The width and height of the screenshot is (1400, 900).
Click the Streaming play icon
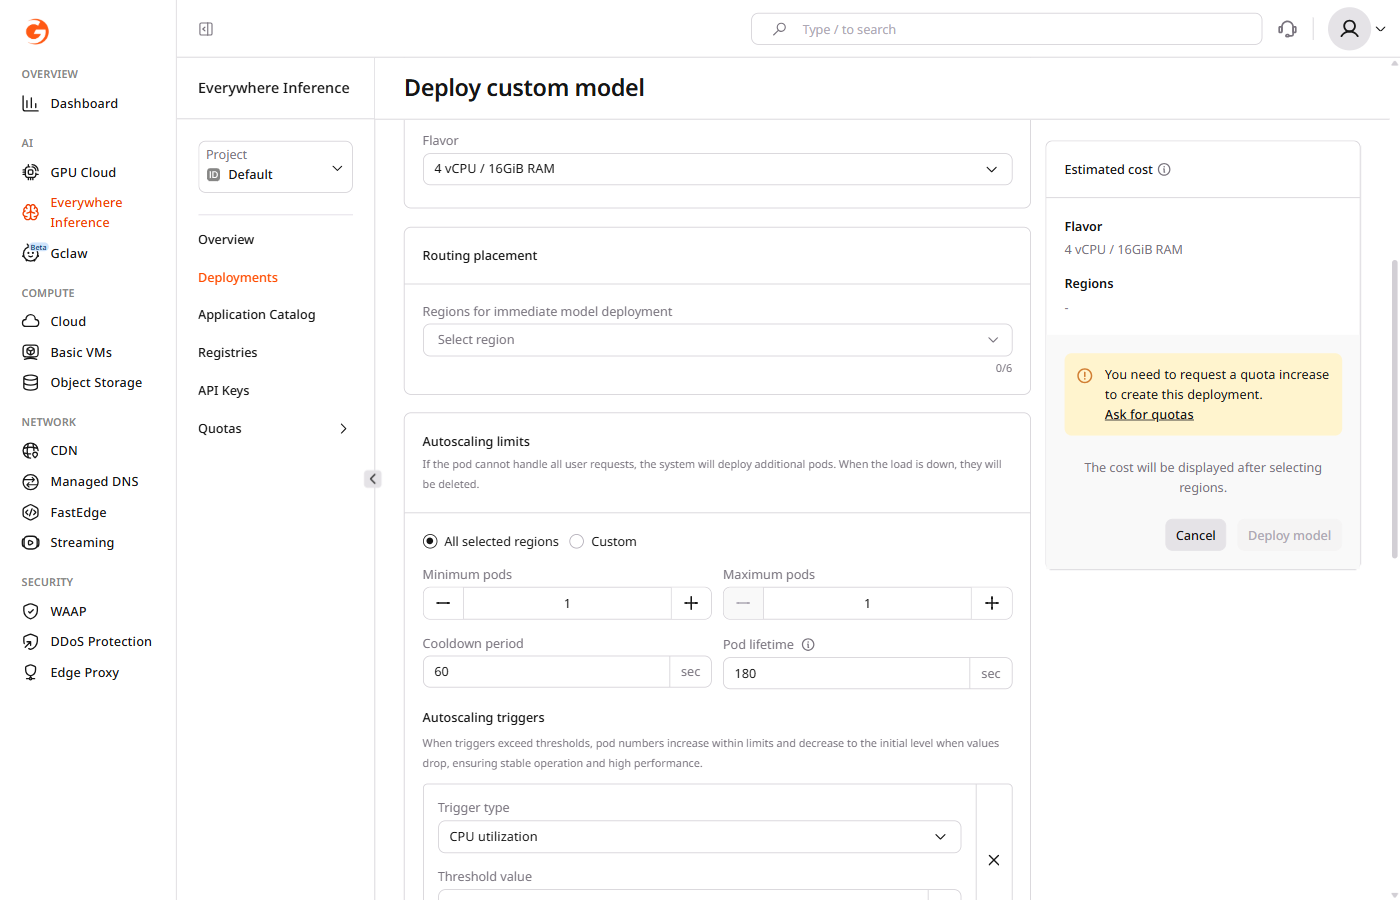point(31,542)
